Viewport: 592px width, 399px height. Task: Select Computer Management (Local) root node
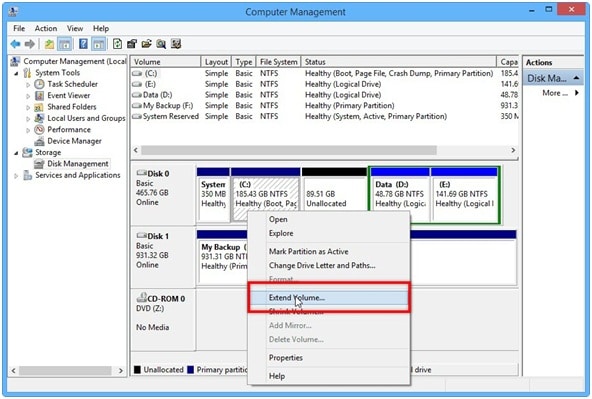[75, 61]
